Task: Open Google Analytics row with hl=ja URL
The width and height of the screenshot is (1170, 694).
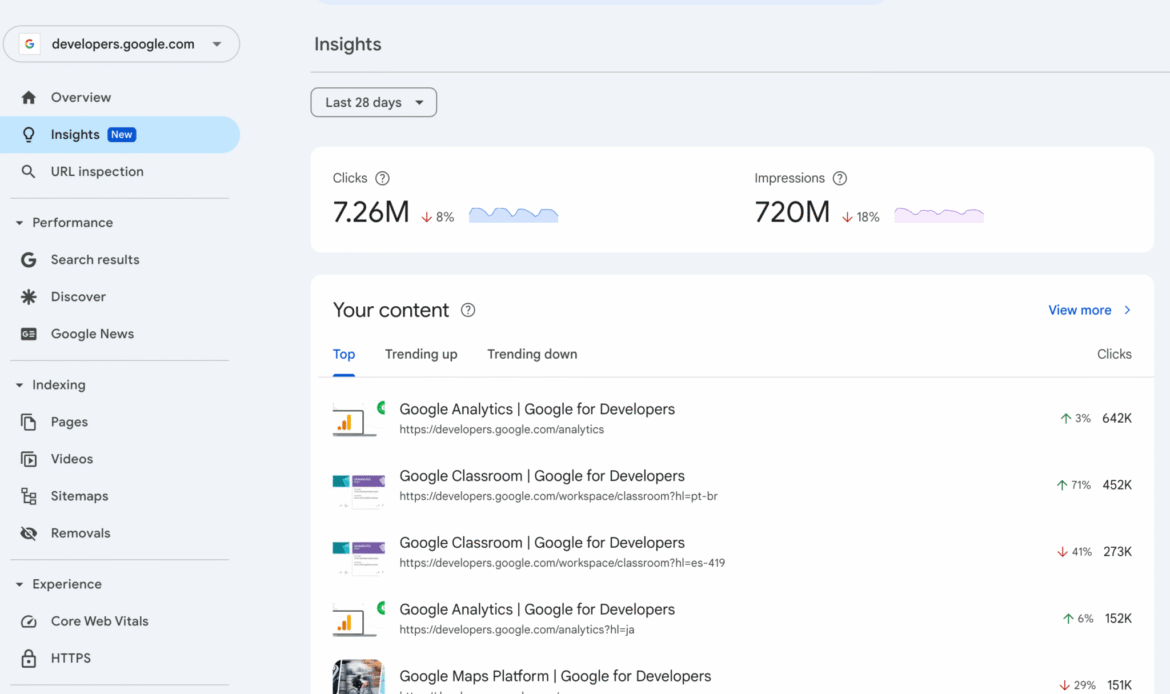Action: click(x=732, y=619)
